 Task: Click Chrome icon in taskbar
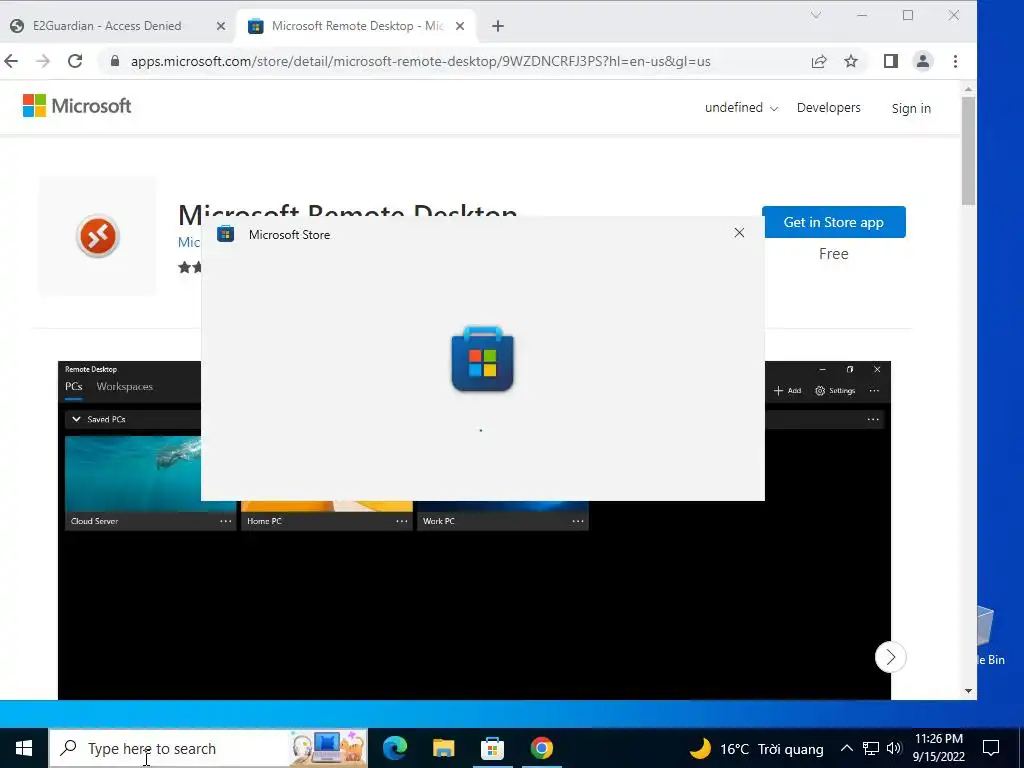point(541,748)
